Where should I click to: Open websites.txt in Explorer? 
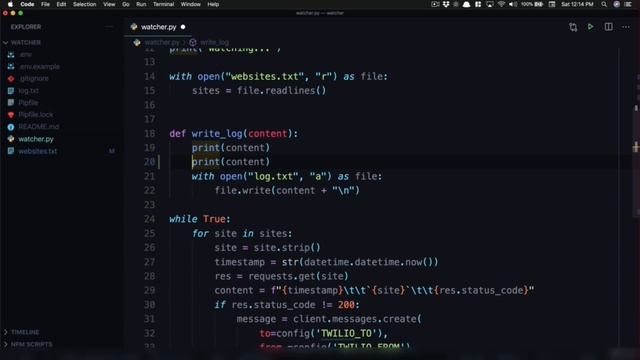pyautogui.click(x=38, y=151)
